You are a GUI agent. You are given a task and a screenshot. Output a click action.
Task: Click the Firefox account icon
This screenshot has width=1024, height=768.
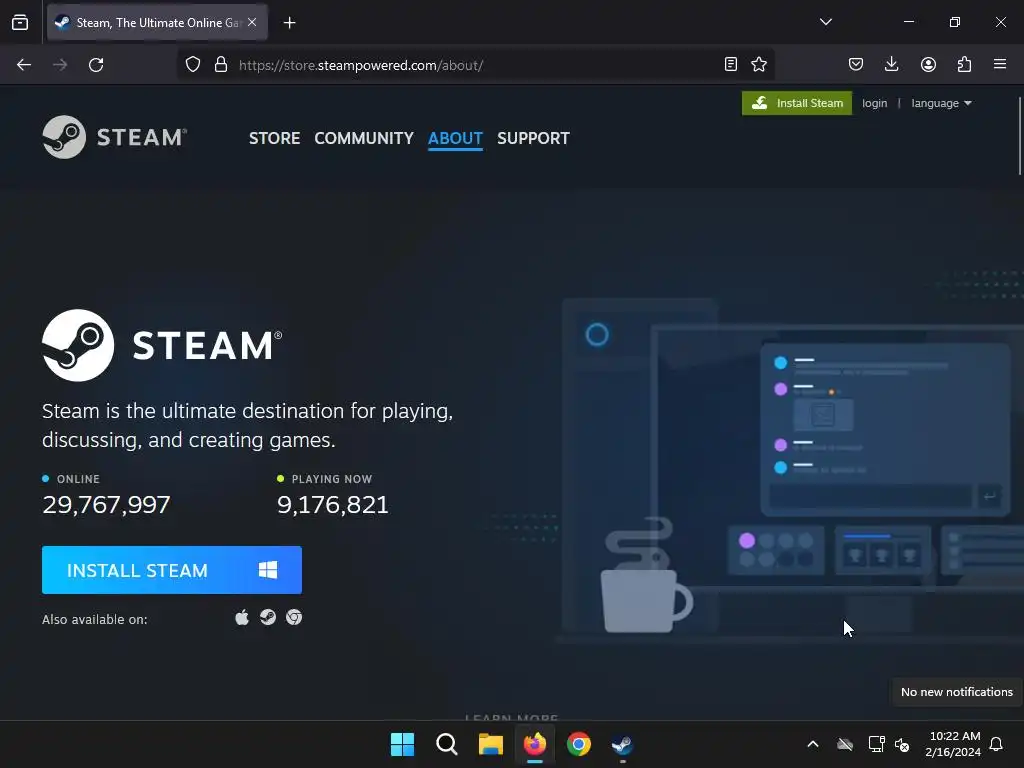(928, 64)
